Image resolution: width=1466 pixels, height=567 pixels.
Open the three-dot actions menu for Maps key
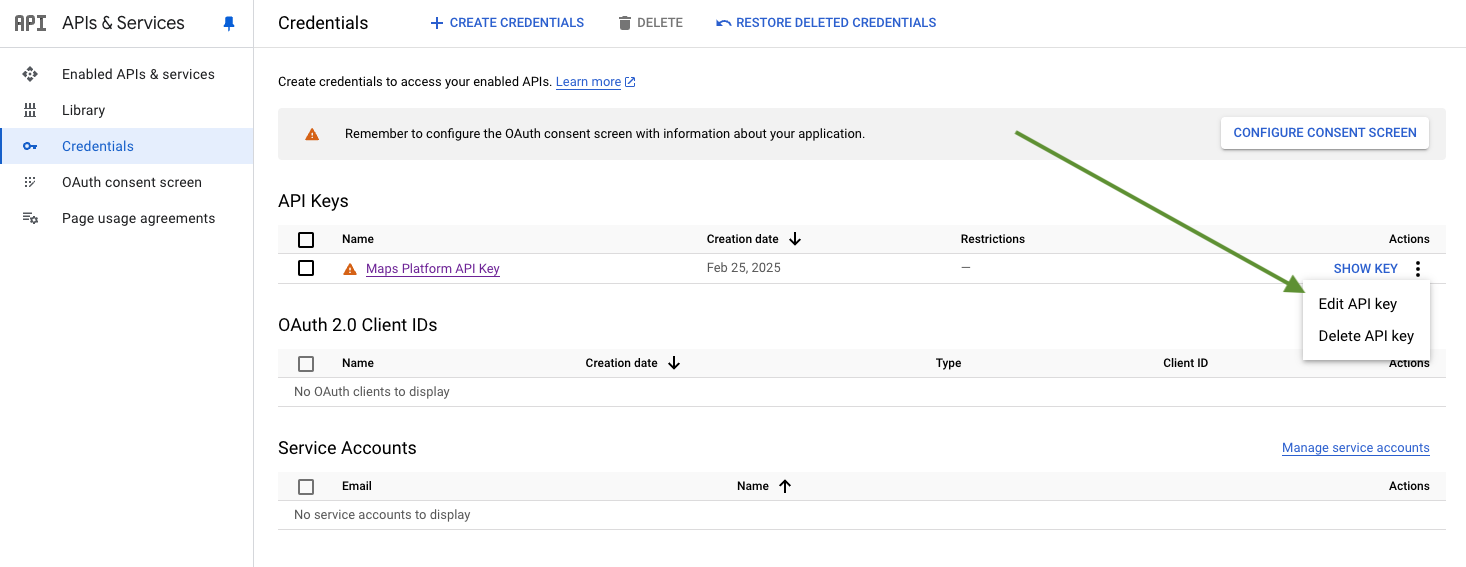[1418, 269]
